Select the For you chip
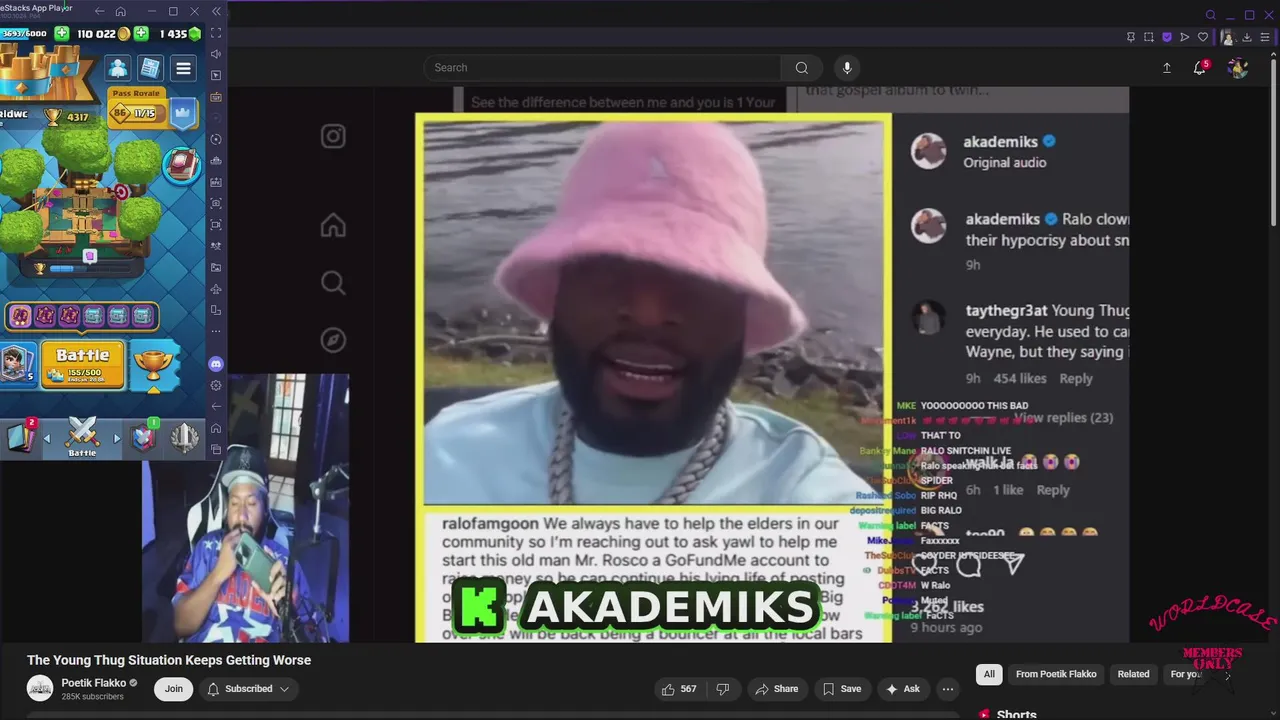This screenshot has height=720, width=1280. [1186, 674]
